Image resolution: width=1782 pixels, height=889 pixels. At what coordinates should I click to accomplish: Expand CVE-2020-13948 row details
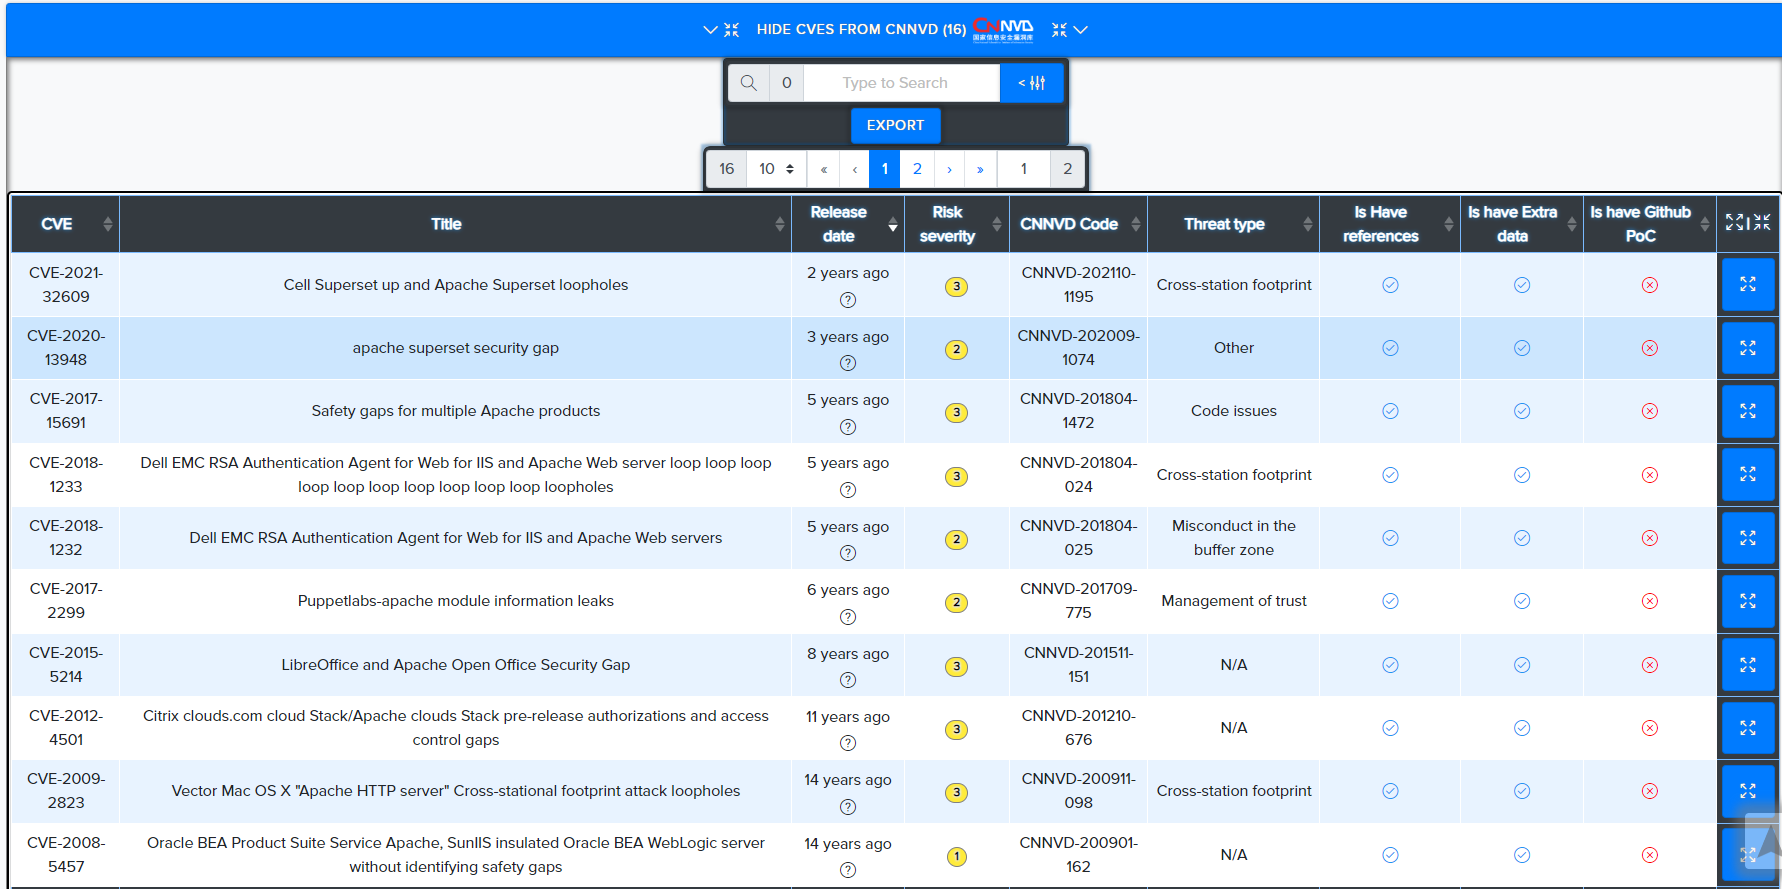pyautogui.click(x=1748, y=348)
